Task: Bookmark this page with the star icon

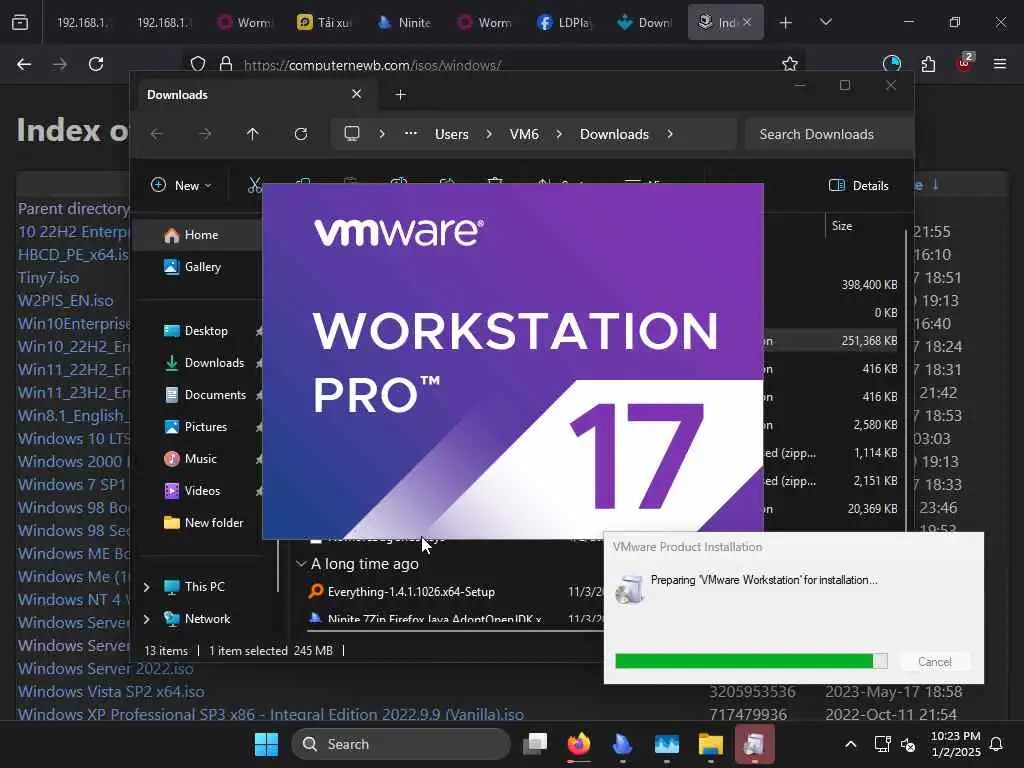Action: click(x=790, y=64)
